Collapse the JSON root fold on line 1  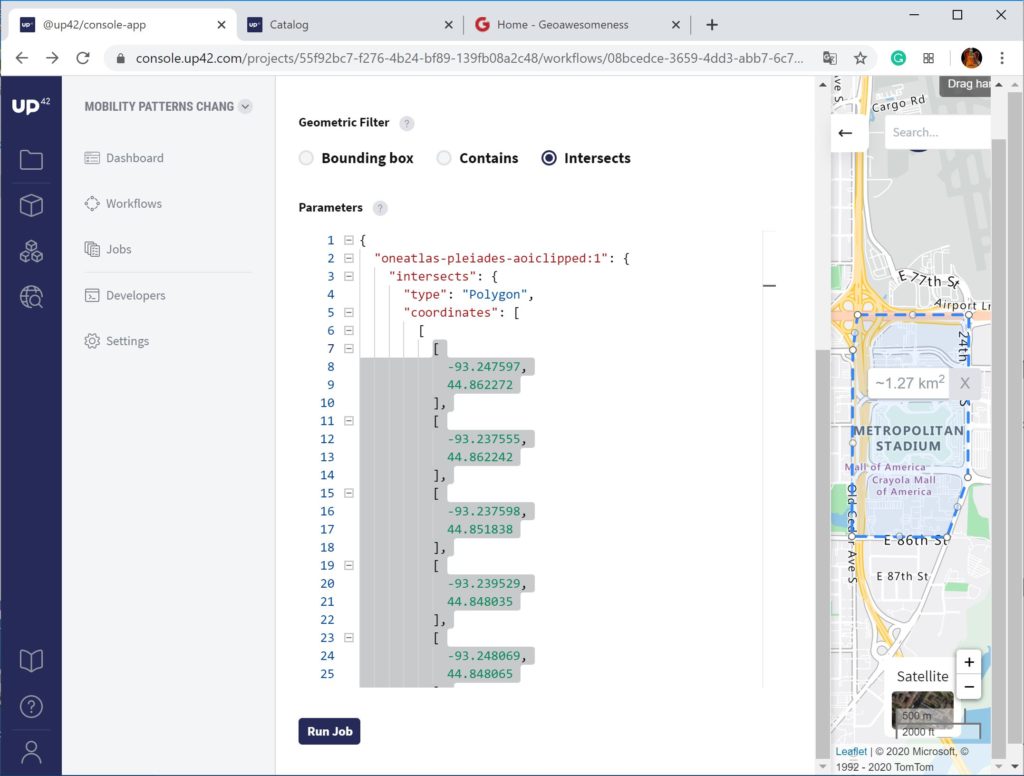[349, 240]
